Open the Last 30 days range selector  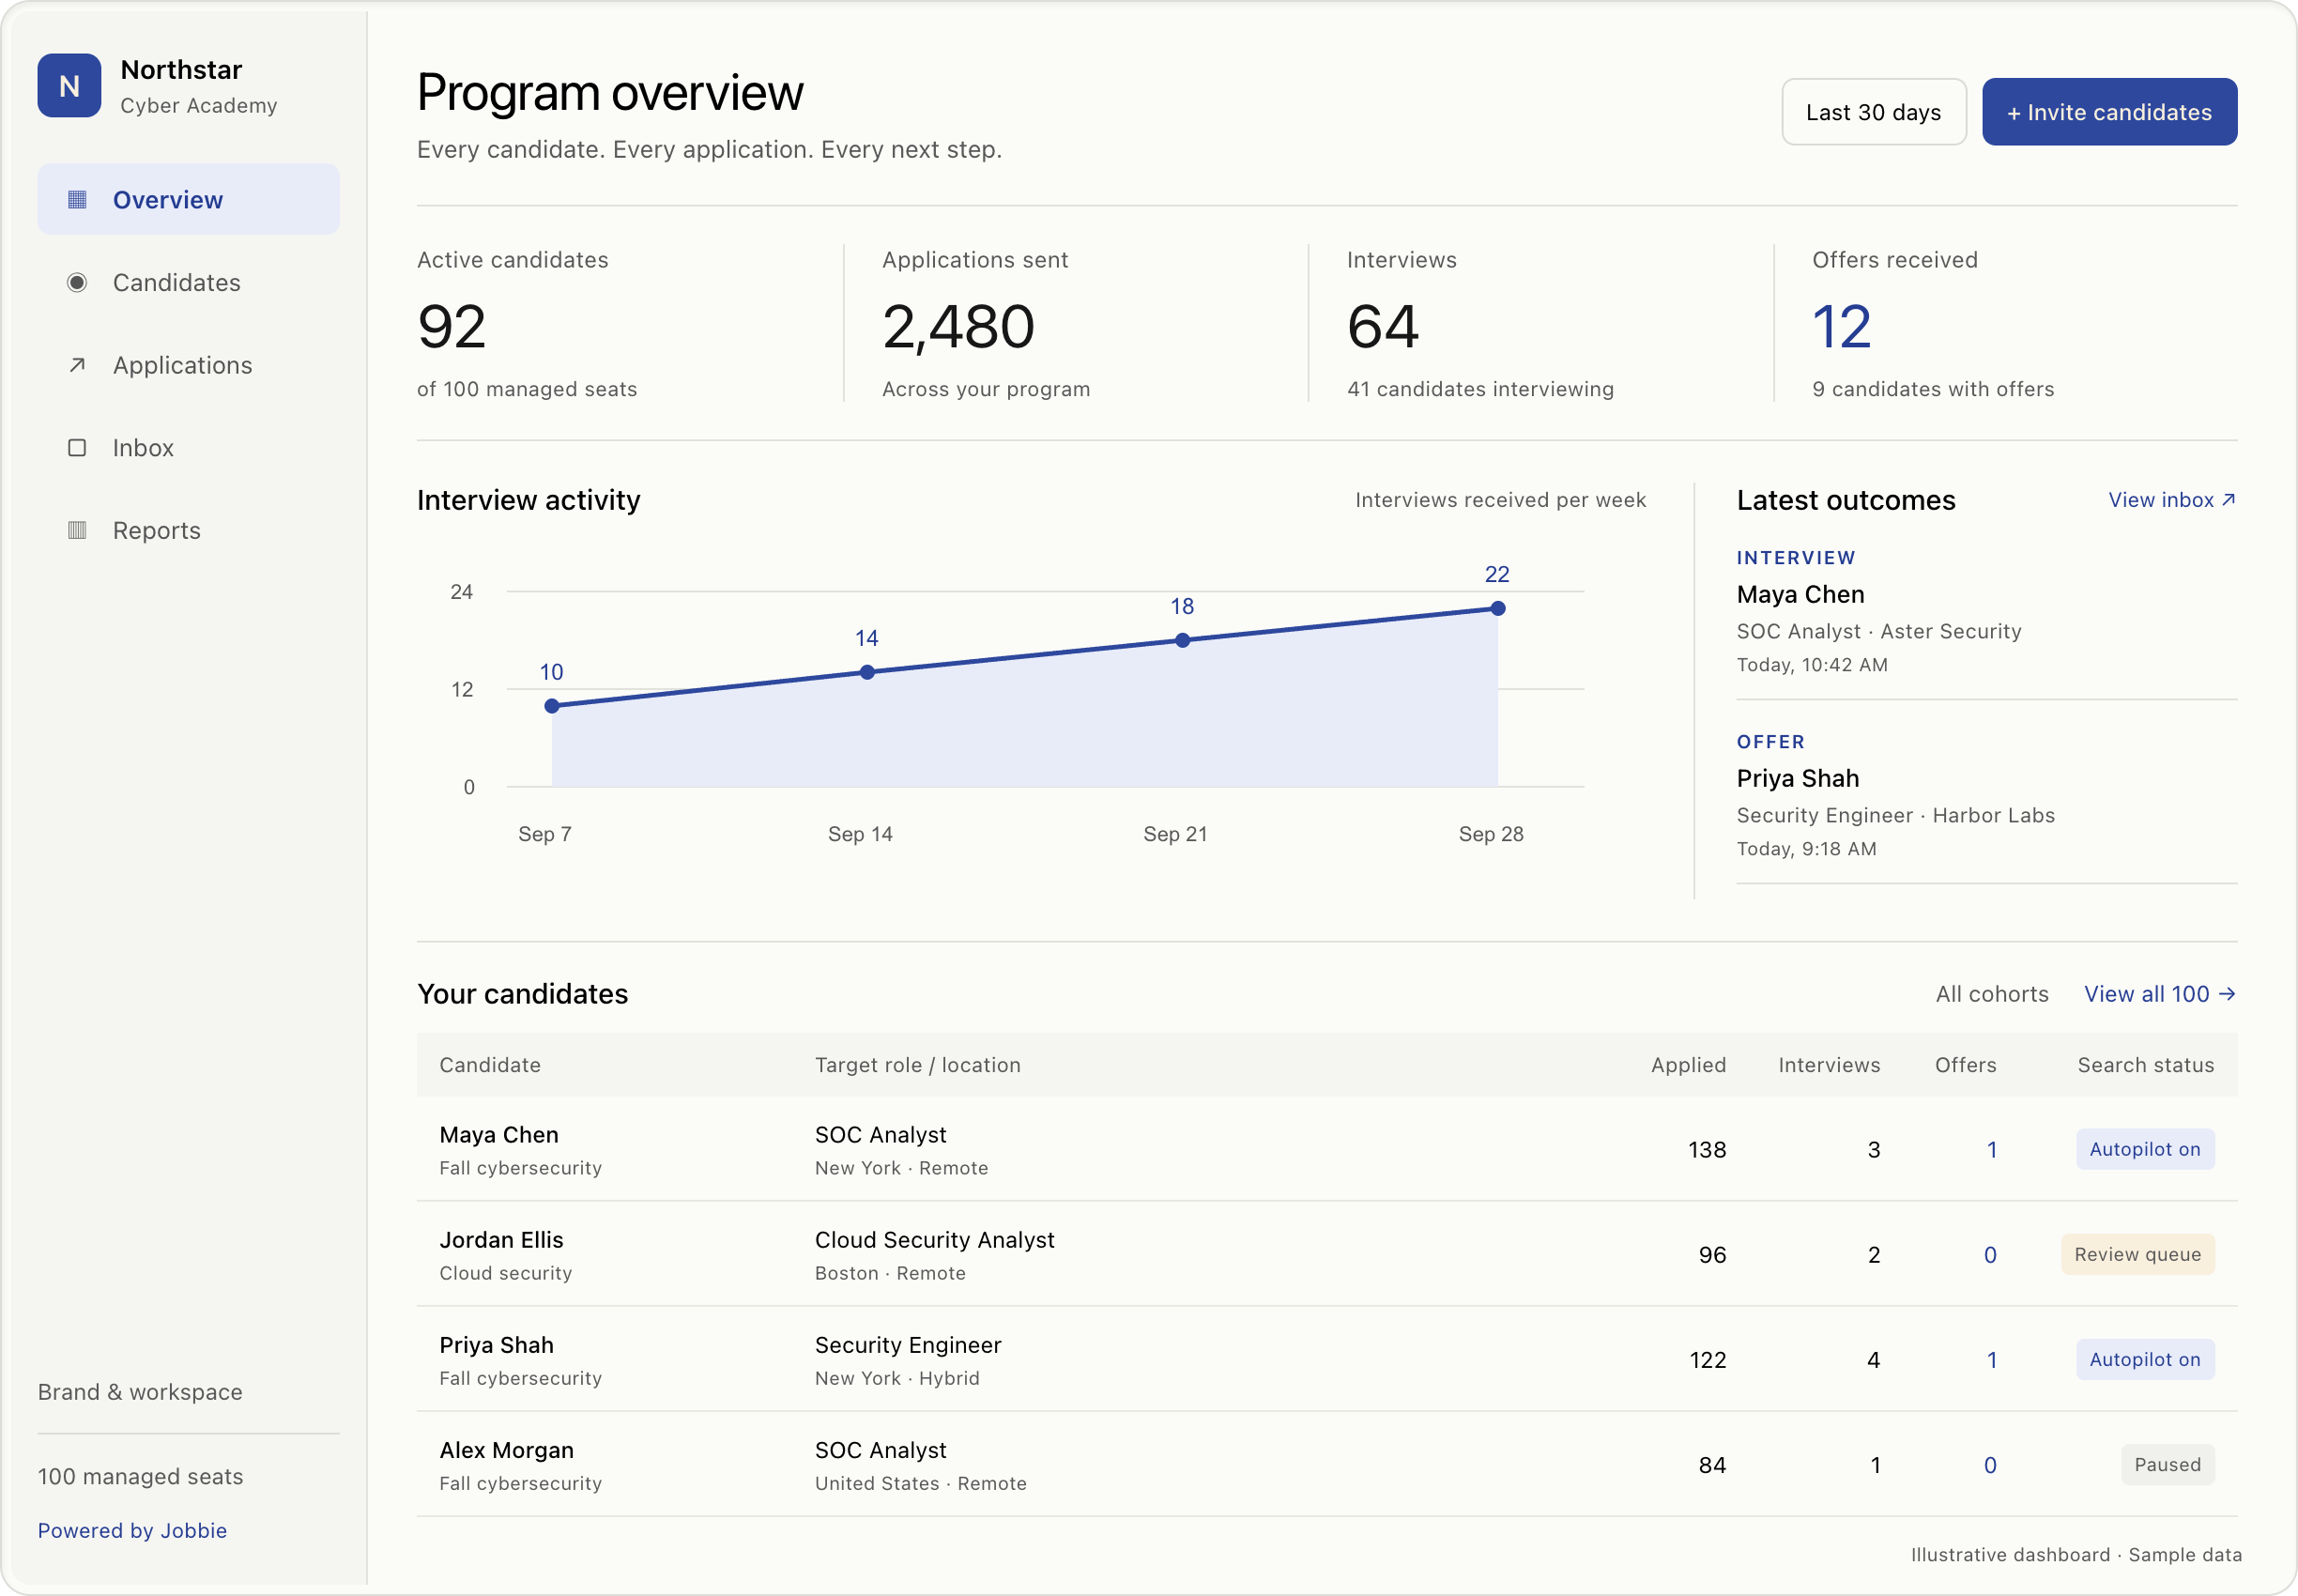1874,112
